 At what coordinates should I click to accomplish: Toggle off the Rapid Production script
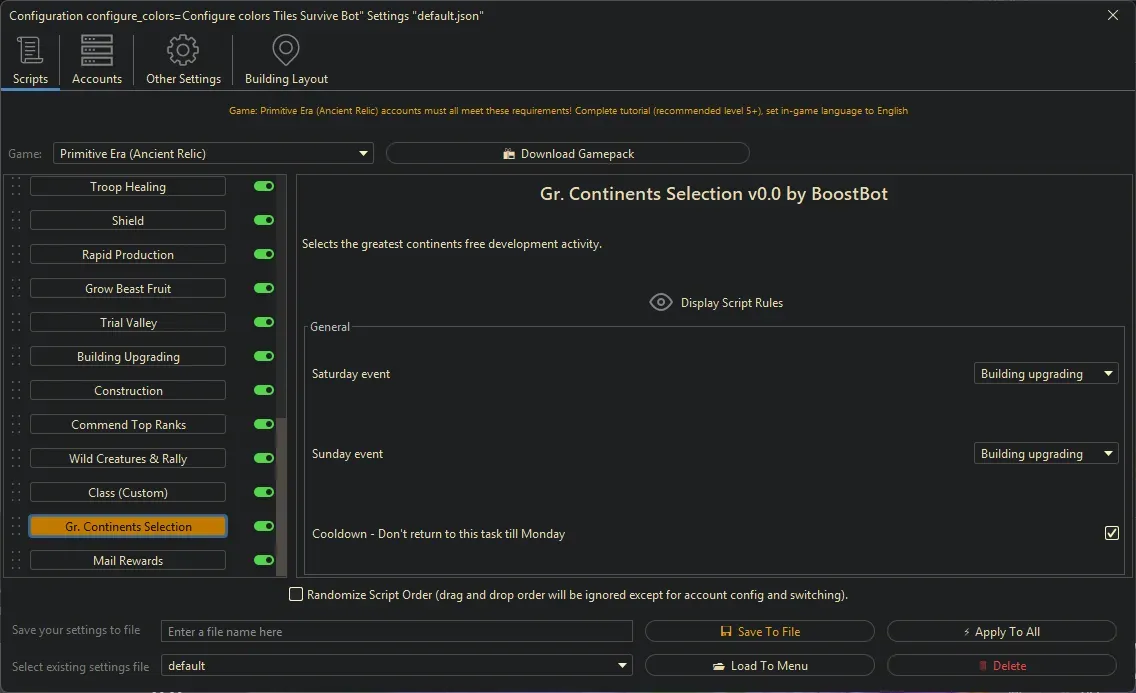[x=264, y=255]
